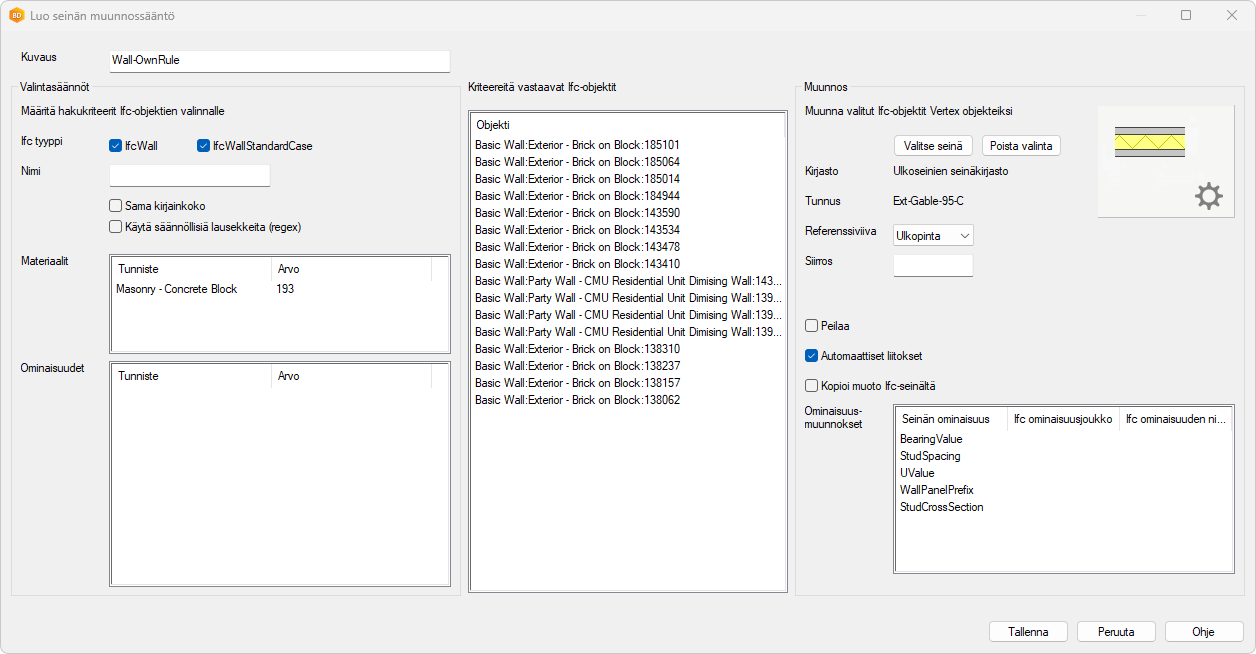Viewport: 1256px width, 654px height.
Task: Click Arvo column header in Ominaisuudet table
Action: coord(351,376)
